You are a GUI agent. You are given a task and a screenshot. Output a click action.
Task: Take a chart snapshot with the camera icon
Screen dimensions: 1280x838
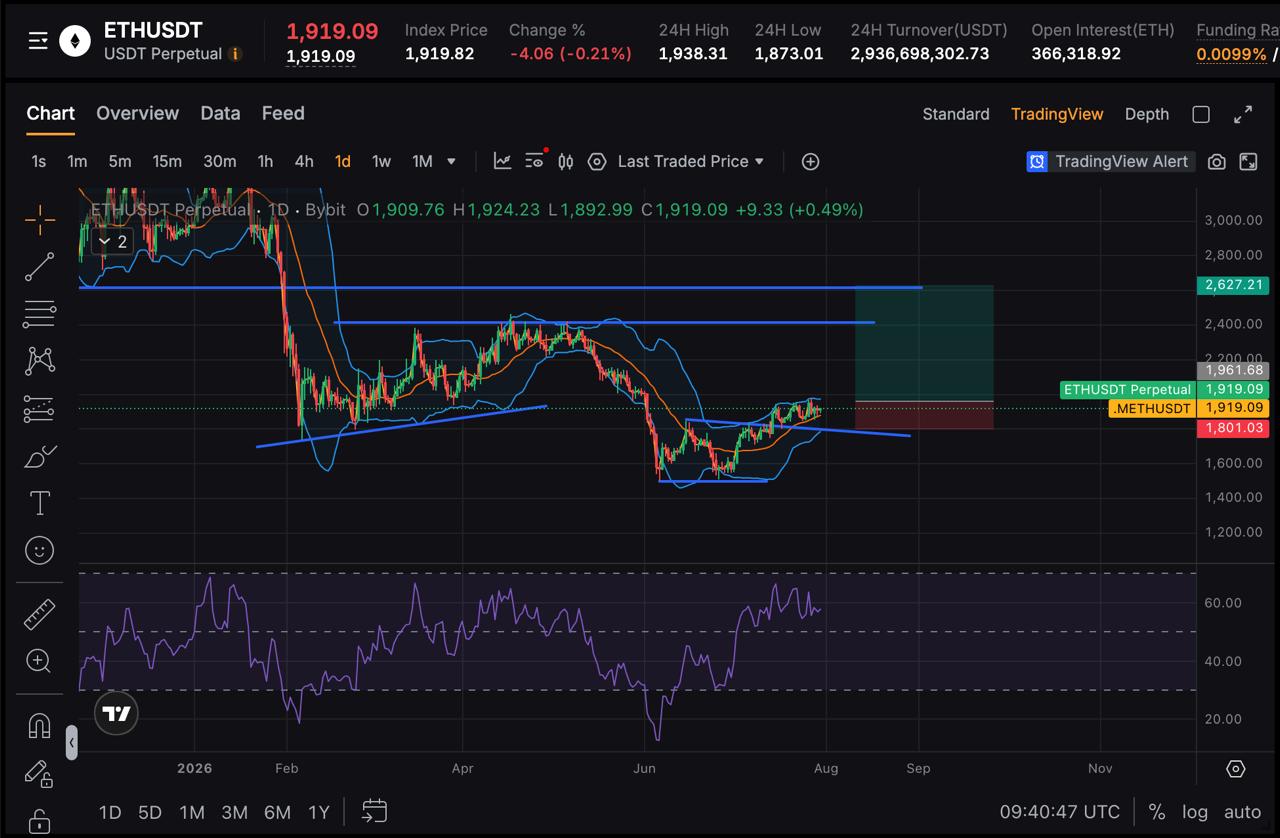tap(1217, 161)
